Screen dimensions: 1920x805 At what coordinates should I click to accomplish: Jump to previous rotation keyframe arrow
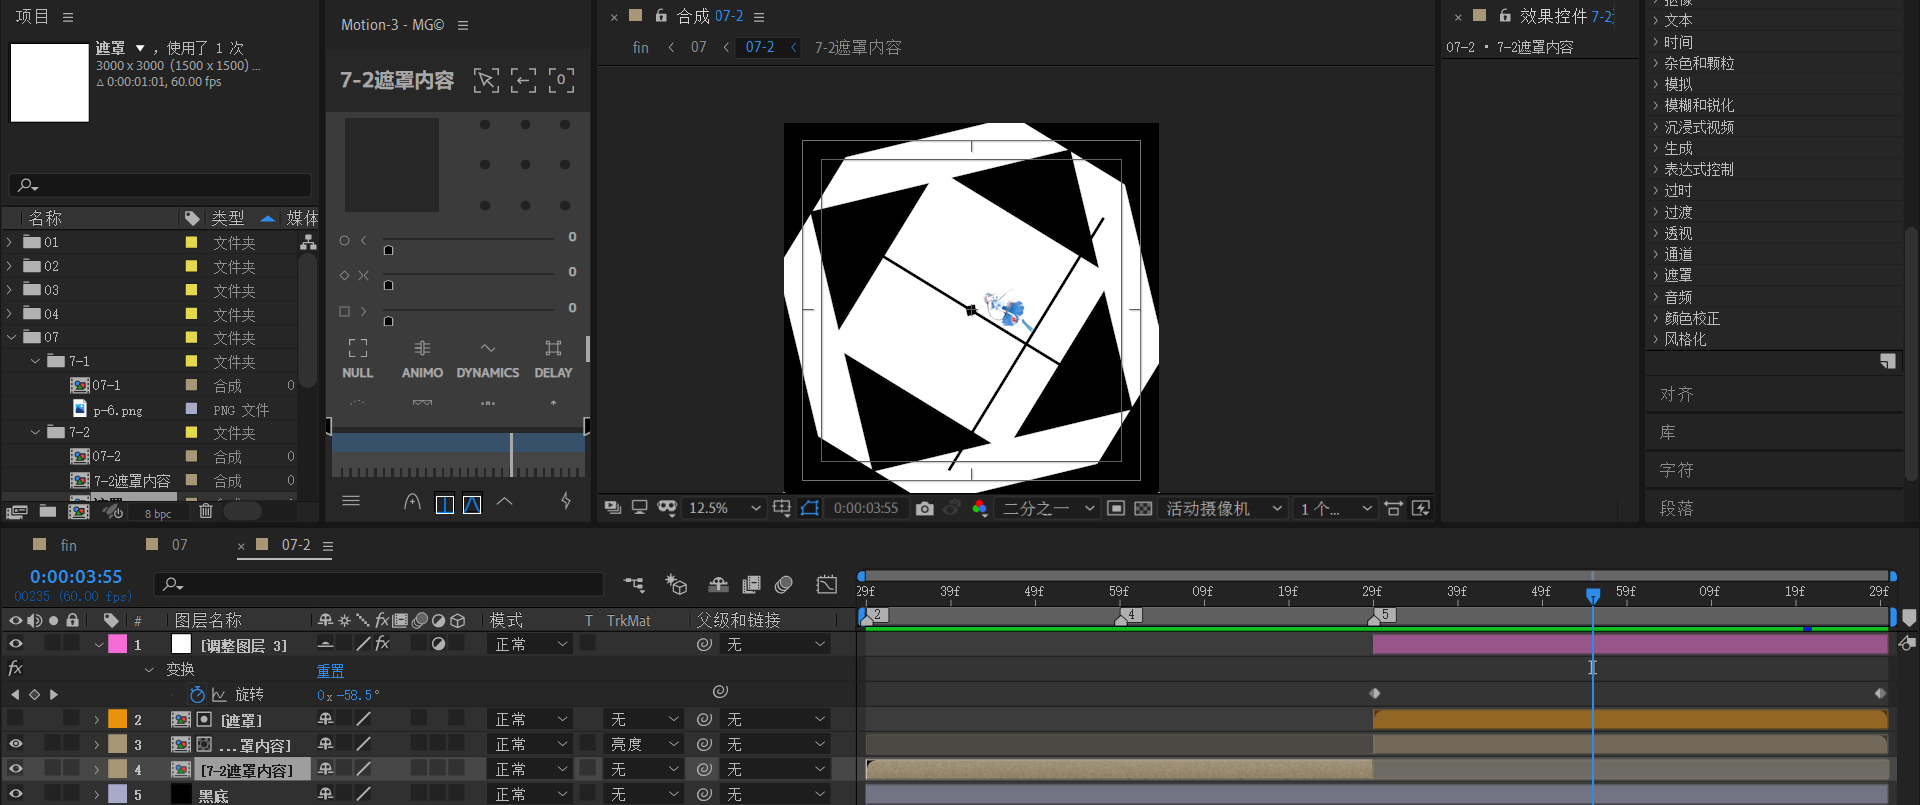coord(15,694)
